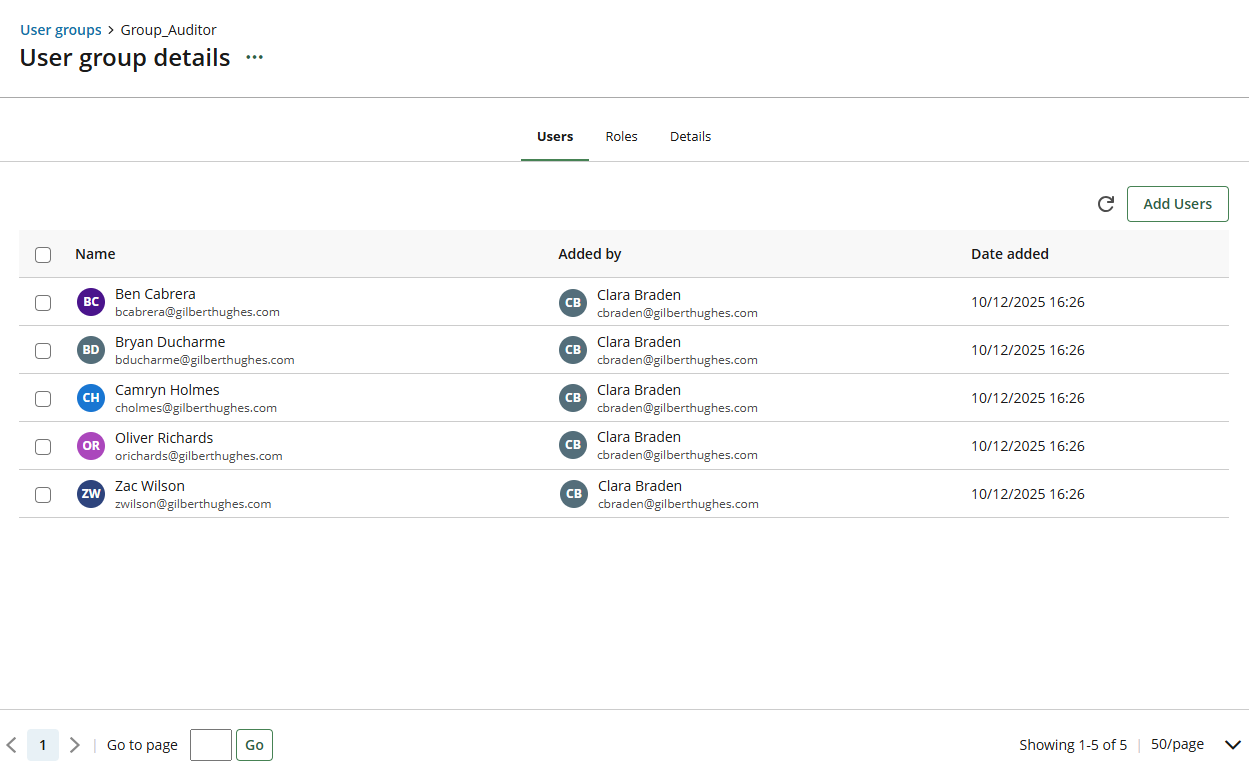Open the Details tab
The image size is (1249, 774).
pyautogui.click(x=690, y=137)
